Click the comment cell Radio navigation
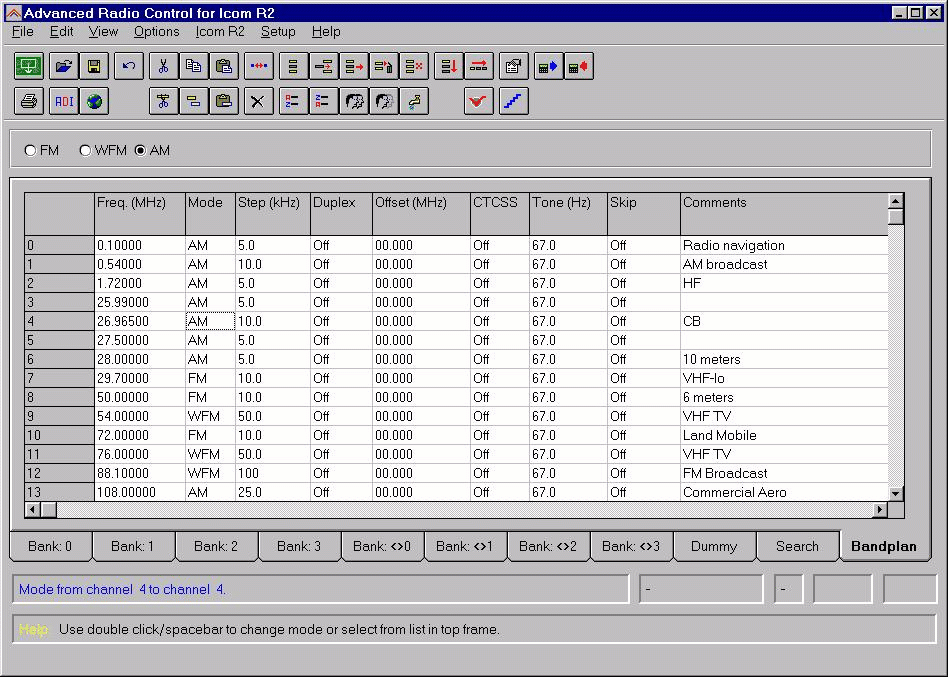The image size is (948, 677). (784, 245)
